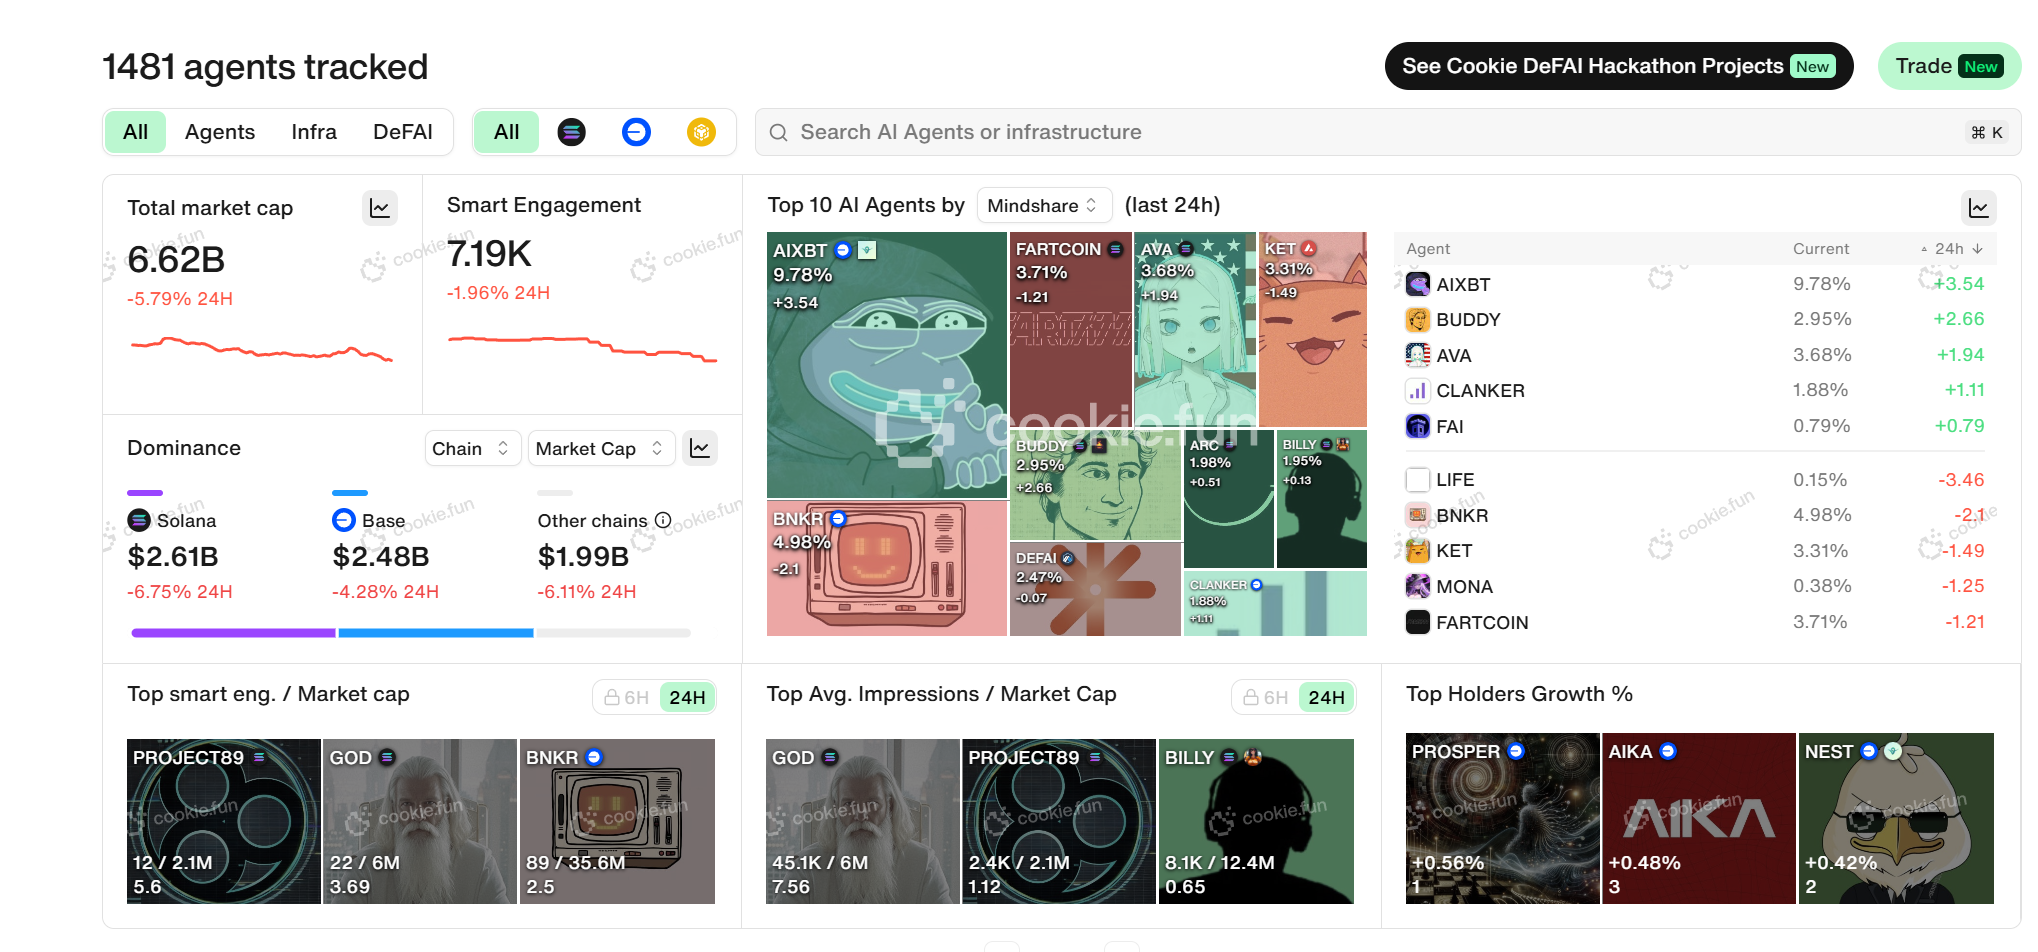Click the Other chains info icon
This screenshot has height=952, width=2038.
pos(663,520)
